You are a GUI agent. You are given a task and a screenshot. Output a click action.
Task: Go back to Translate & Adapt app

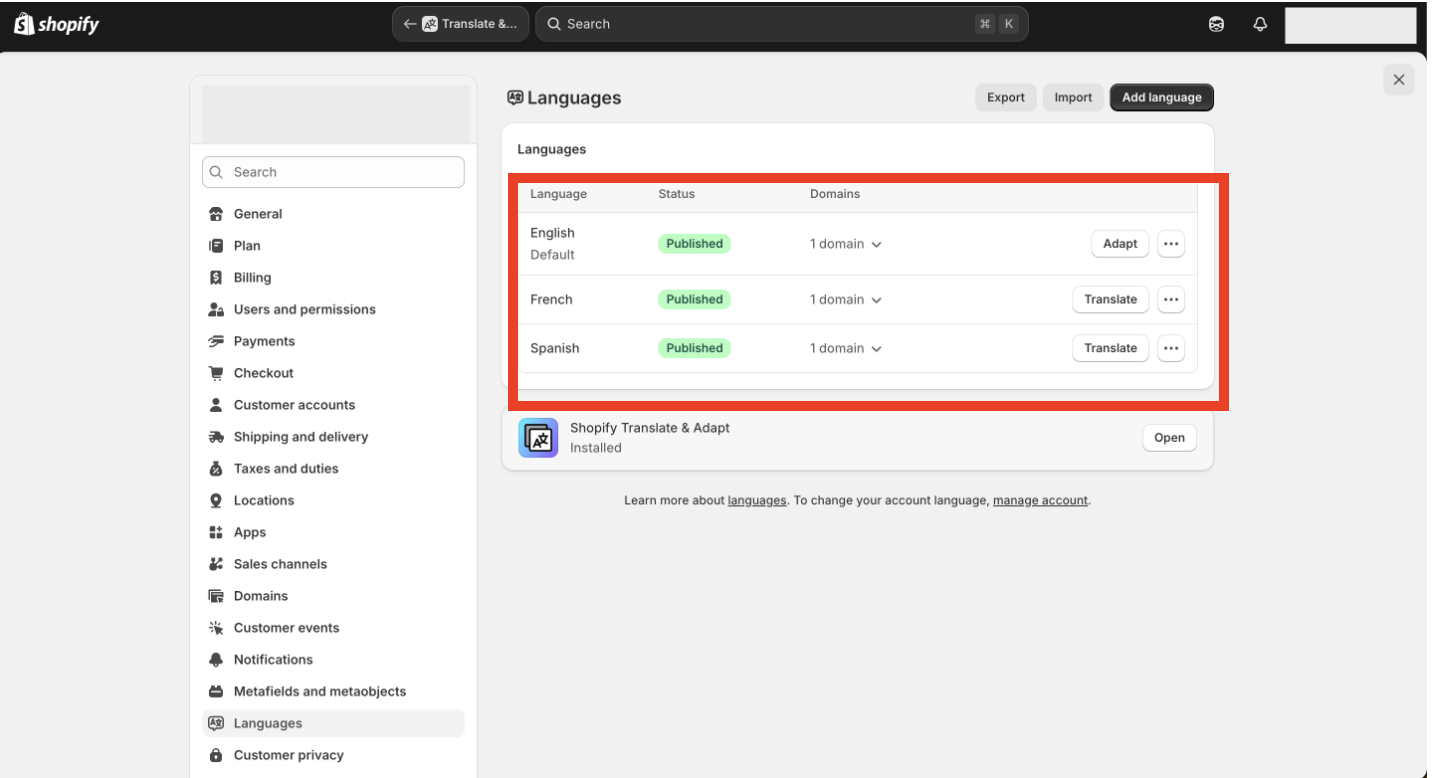tap(461, 24)
